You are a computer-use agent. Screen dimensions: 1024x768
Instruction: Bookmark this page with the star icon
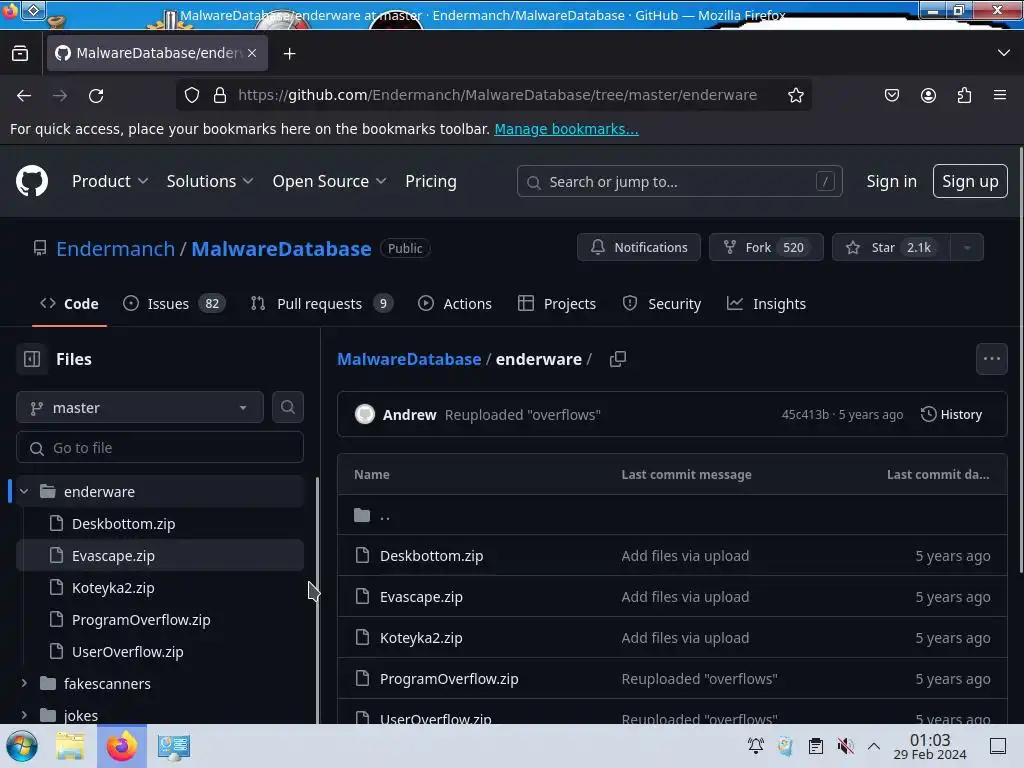pyautogui.click(x=795, y=95)
